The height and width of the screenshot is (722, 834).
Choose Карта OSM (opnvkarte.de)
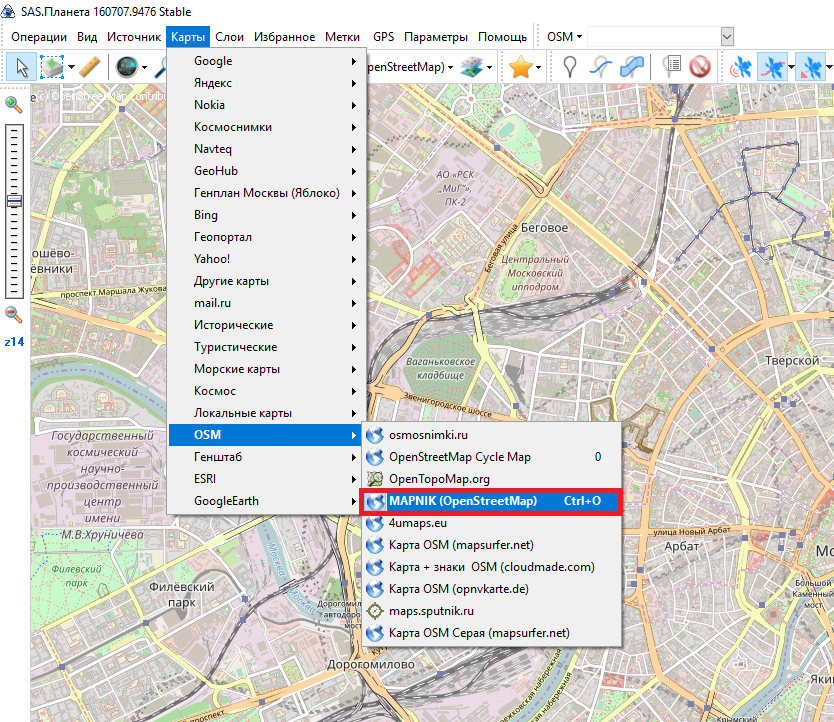[x=491, y=589]
